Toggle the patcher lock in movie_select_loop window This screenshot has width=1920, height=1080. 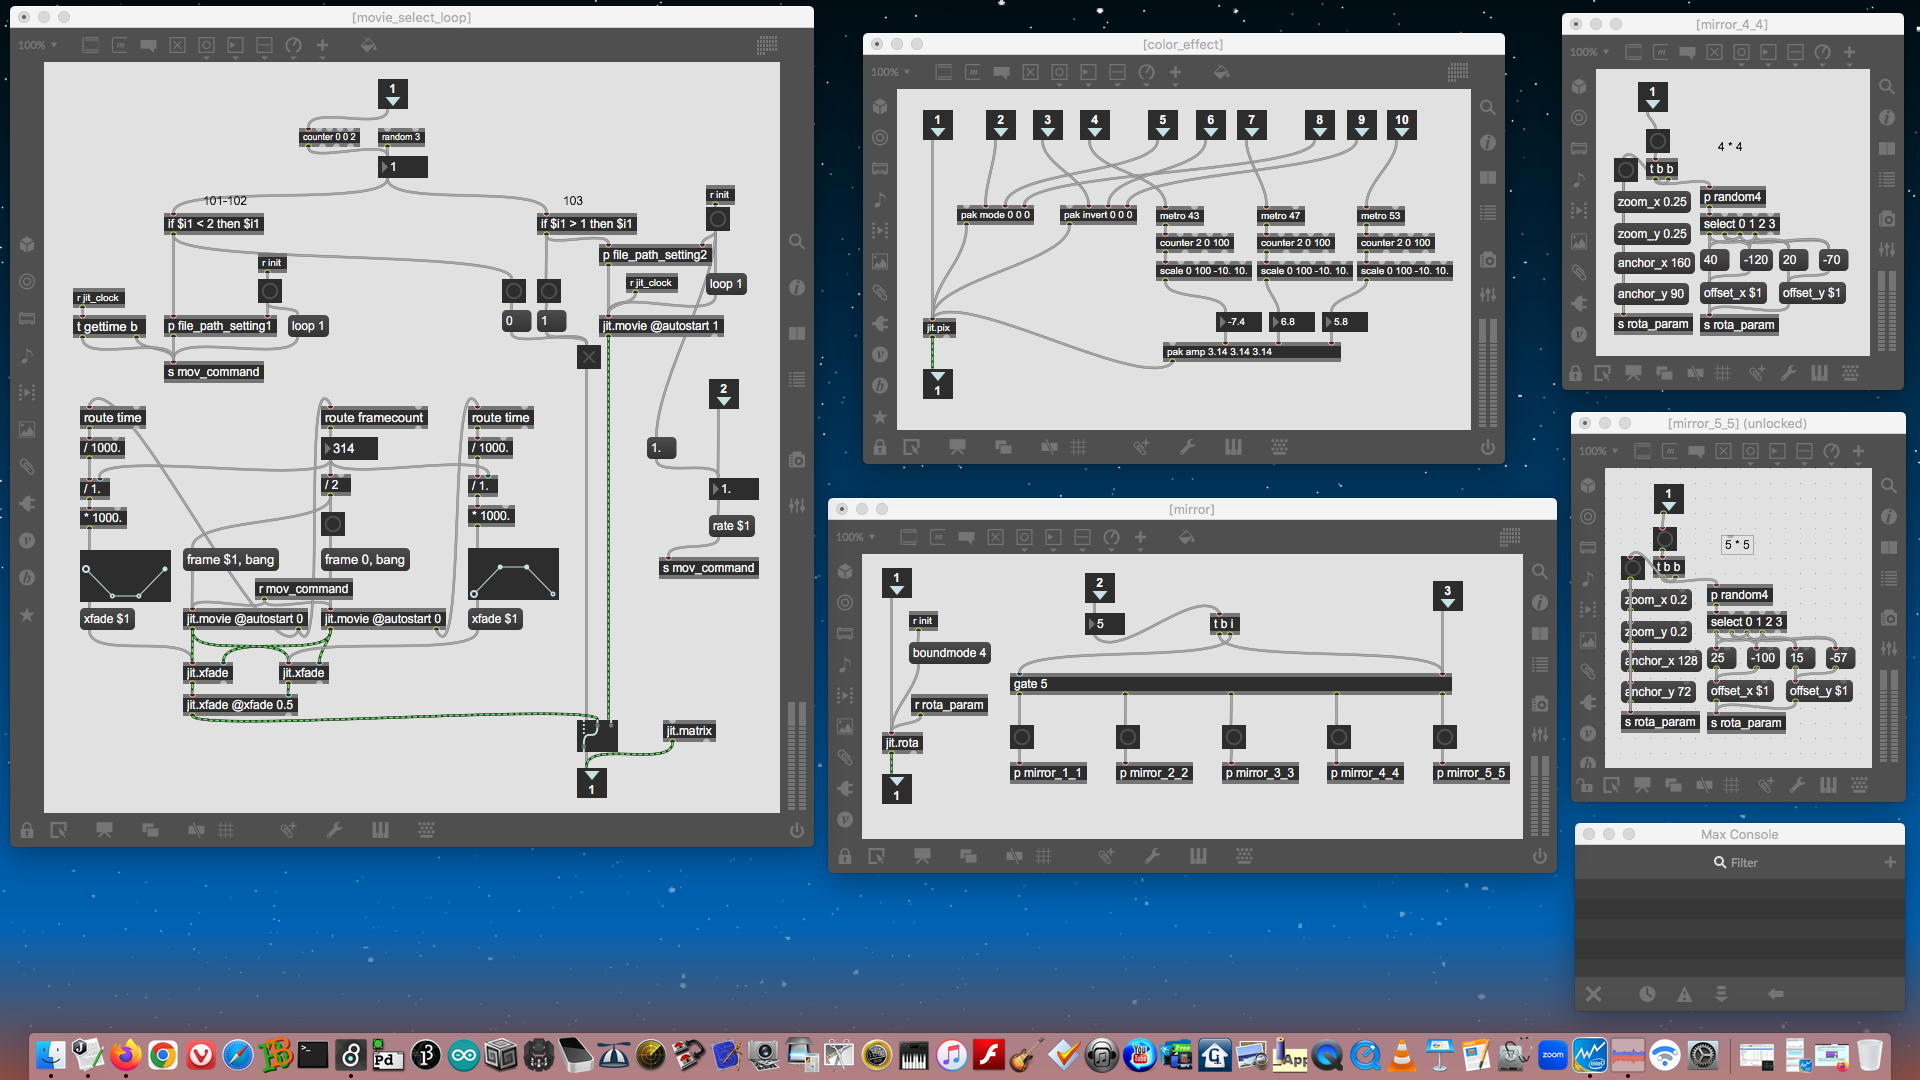(x=27, y=830)
